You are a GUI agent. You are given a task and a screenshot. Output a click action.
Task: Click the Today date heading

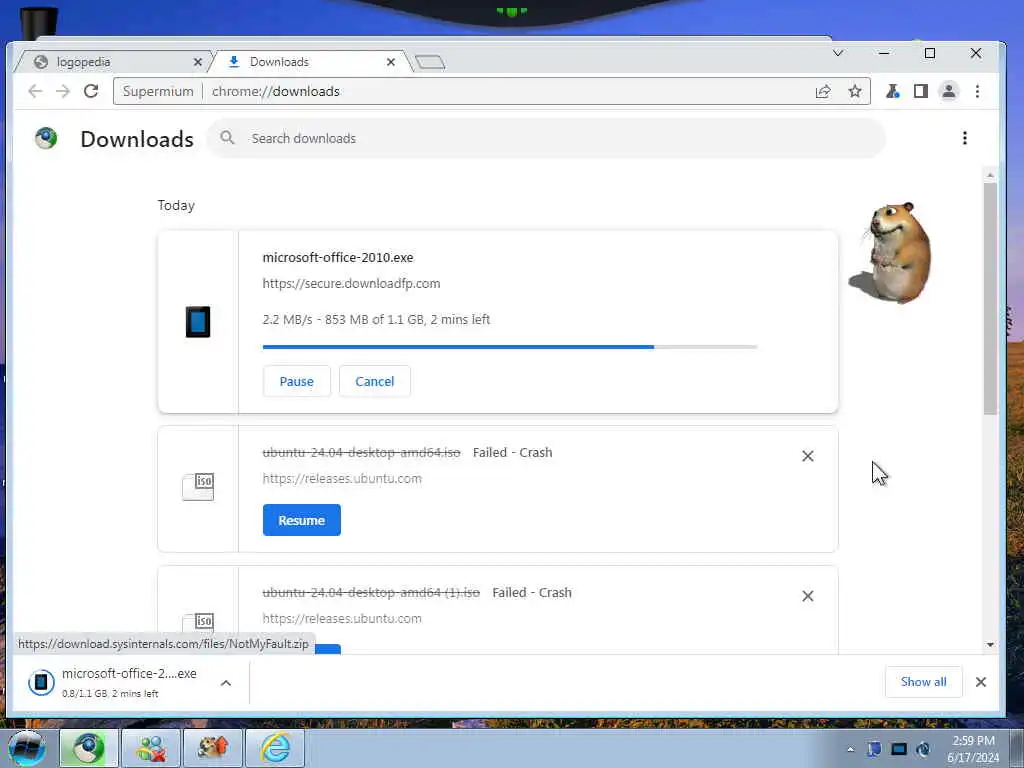click(176, 205)
